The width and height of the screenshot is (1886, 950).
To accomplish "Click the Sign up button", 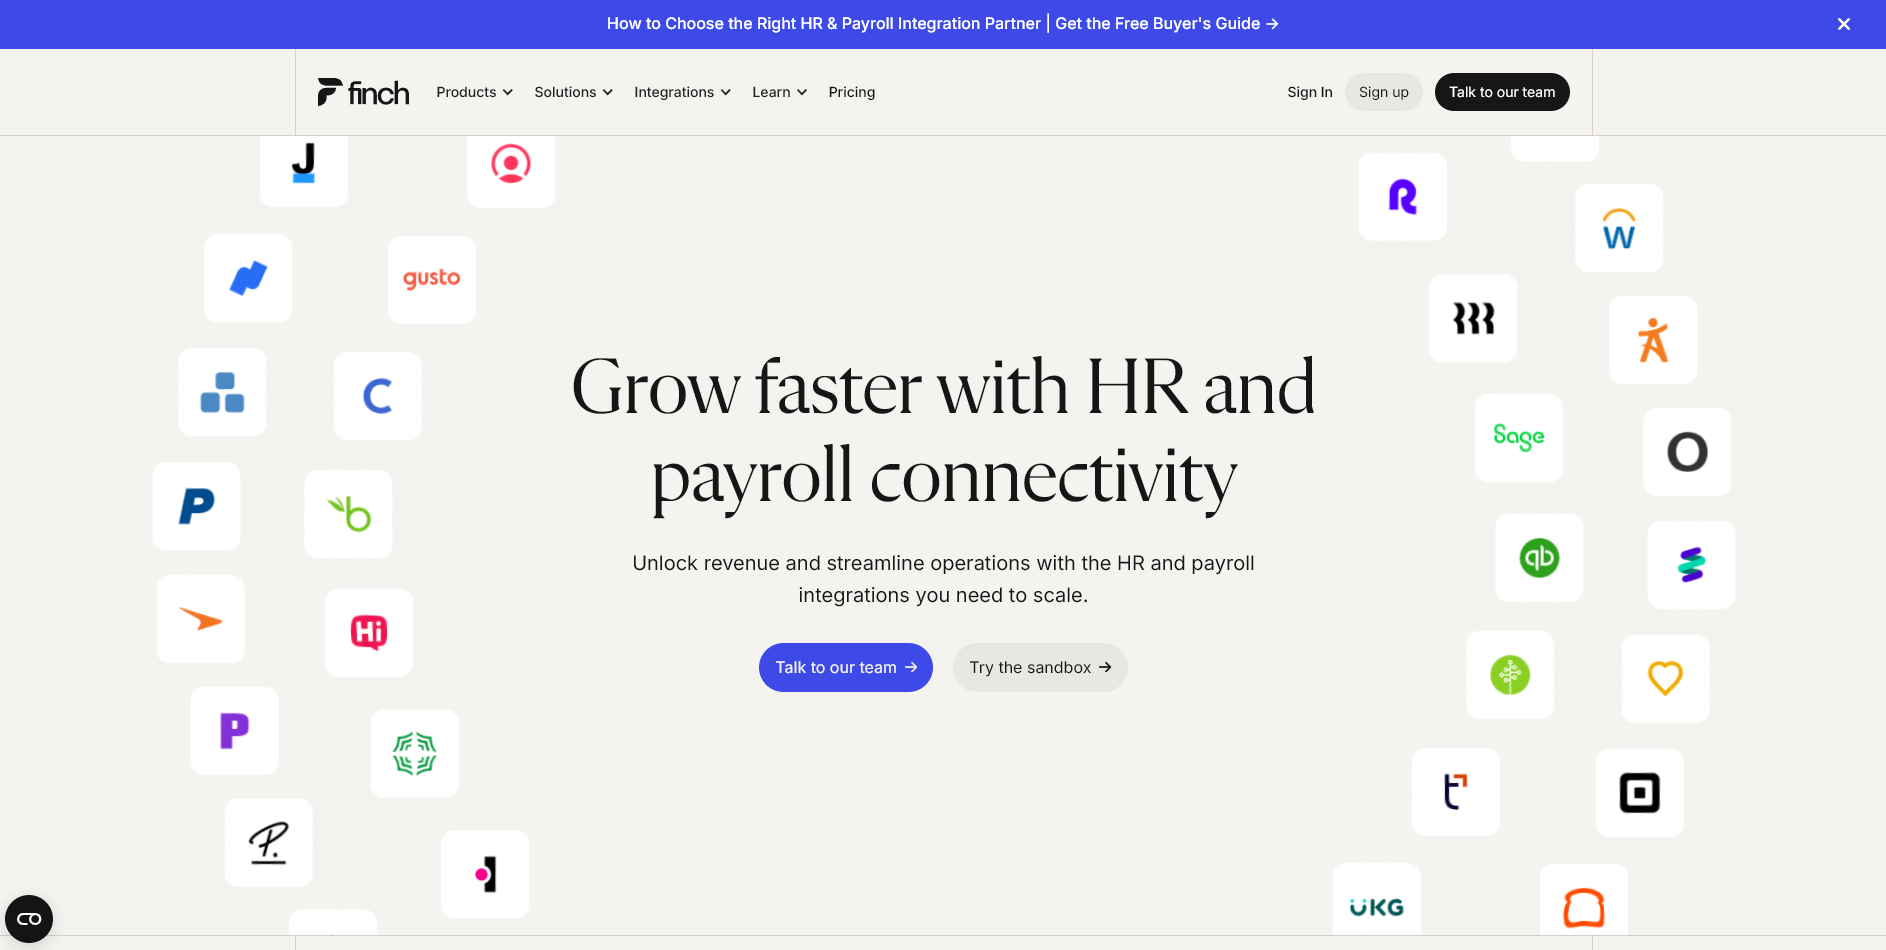I will click(1383, 92).
